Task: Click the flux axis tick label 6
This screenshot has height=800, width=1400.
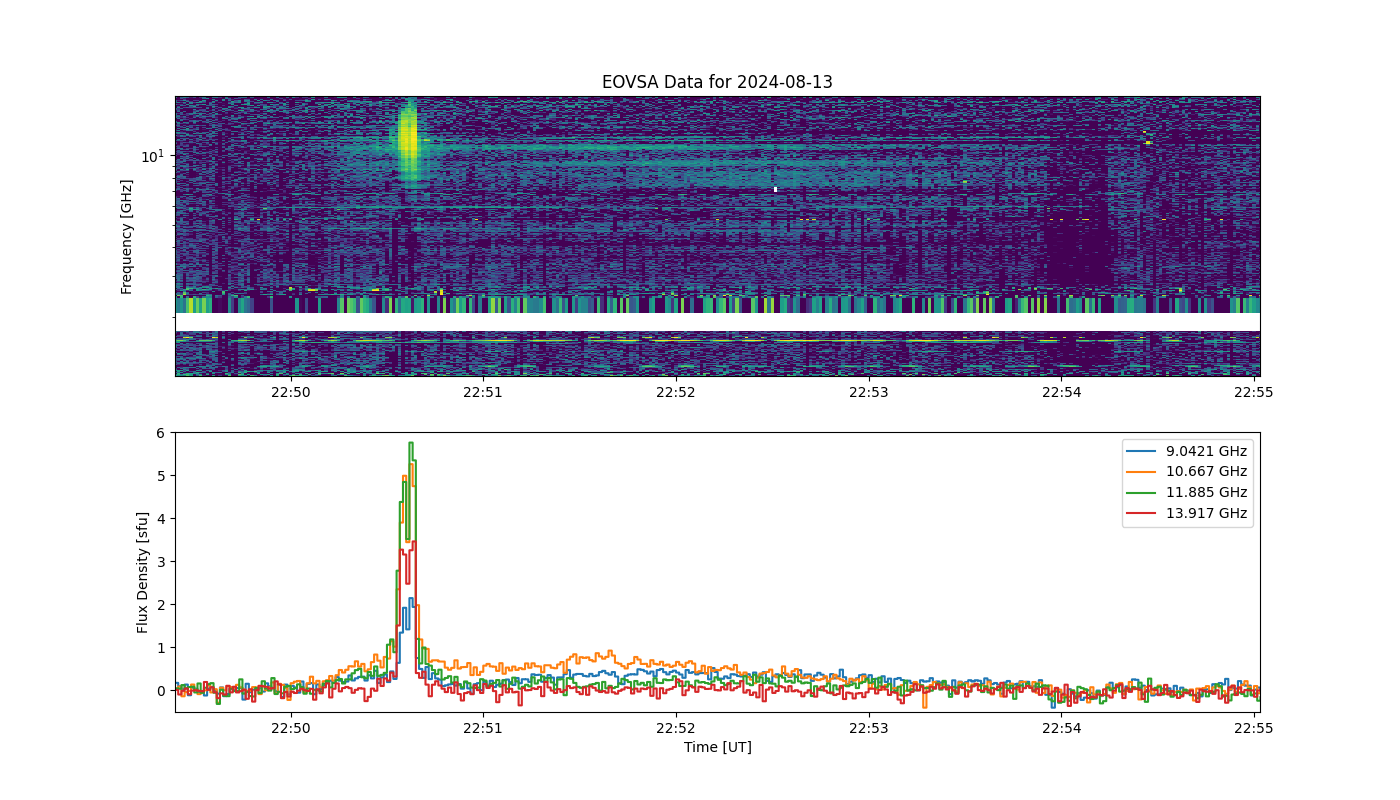Action: click(x=160, y=432)
